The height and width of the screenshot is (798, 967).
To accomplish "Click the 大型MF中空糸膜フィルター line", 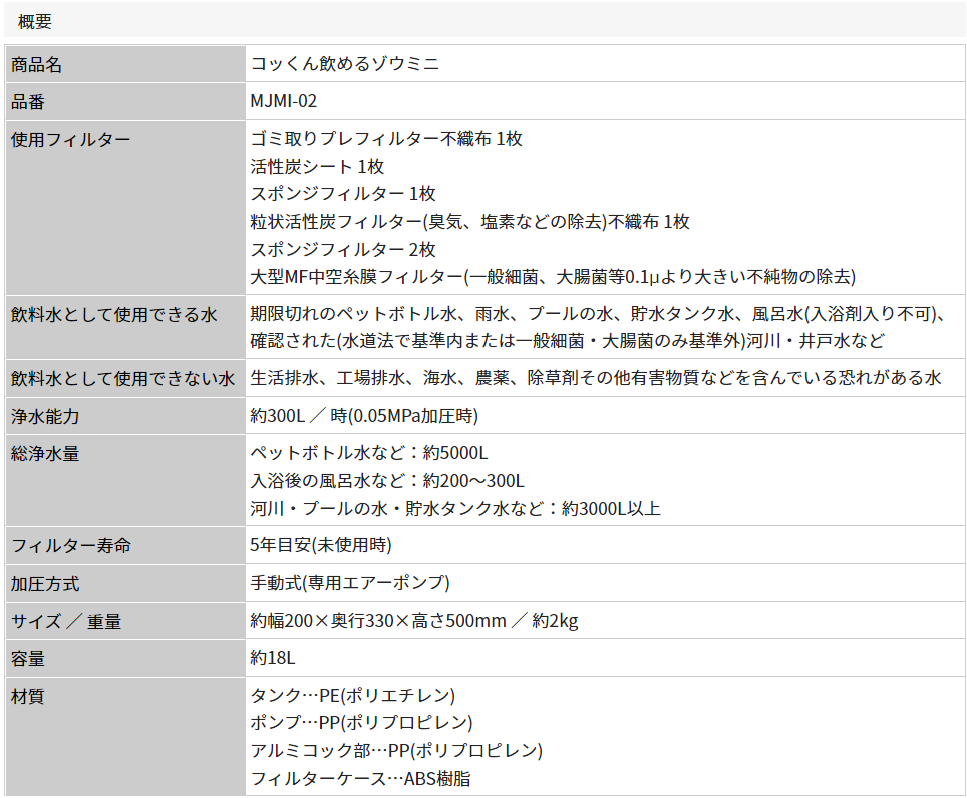I will (553, 277).
